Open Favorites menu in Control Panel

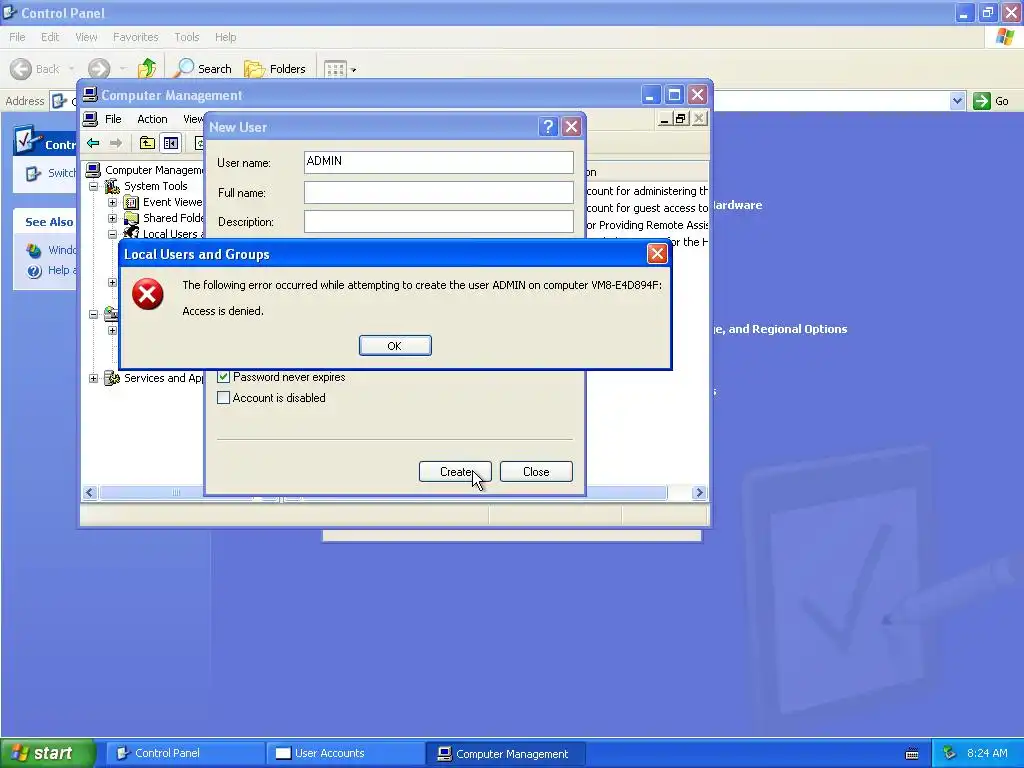click(x=135, y=37)
